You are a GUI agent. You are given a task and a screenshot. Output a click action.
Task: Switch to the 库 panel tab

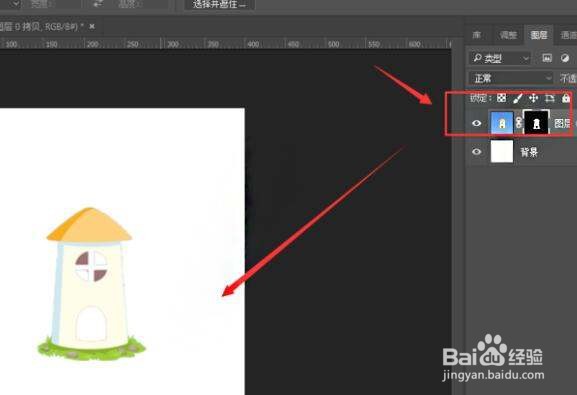pos(477,35)
